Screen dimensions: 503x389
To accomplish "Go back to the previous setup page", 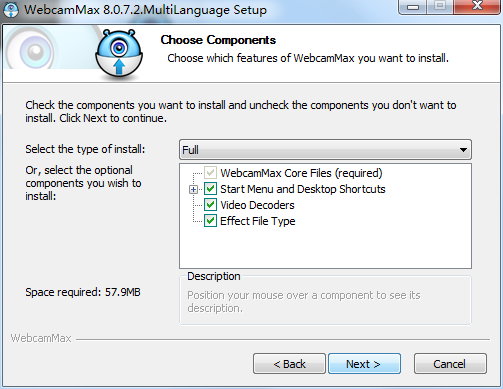I will (289, 364).
